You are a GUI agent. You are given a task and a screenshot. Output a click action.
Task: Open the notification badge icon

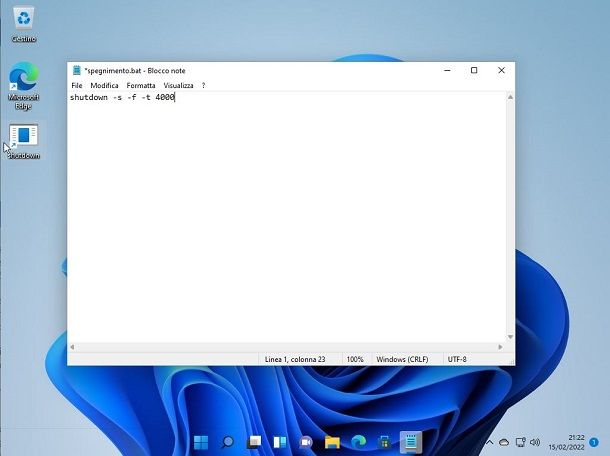594,442
